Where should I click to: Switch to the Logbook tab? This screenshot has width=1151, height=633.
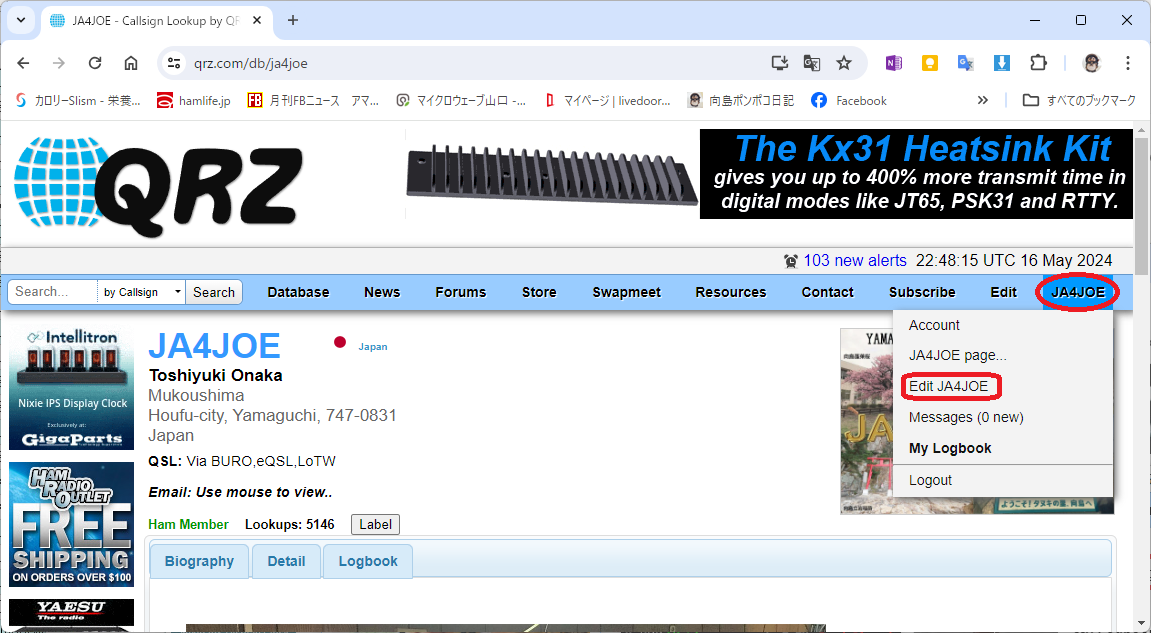[368, 561]
